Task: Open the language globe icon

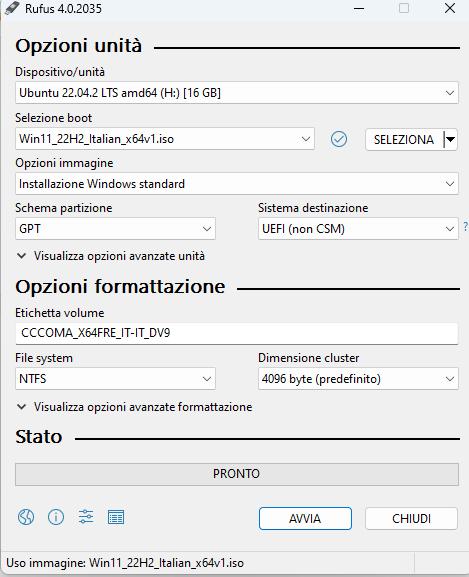Action: [26, 517]
